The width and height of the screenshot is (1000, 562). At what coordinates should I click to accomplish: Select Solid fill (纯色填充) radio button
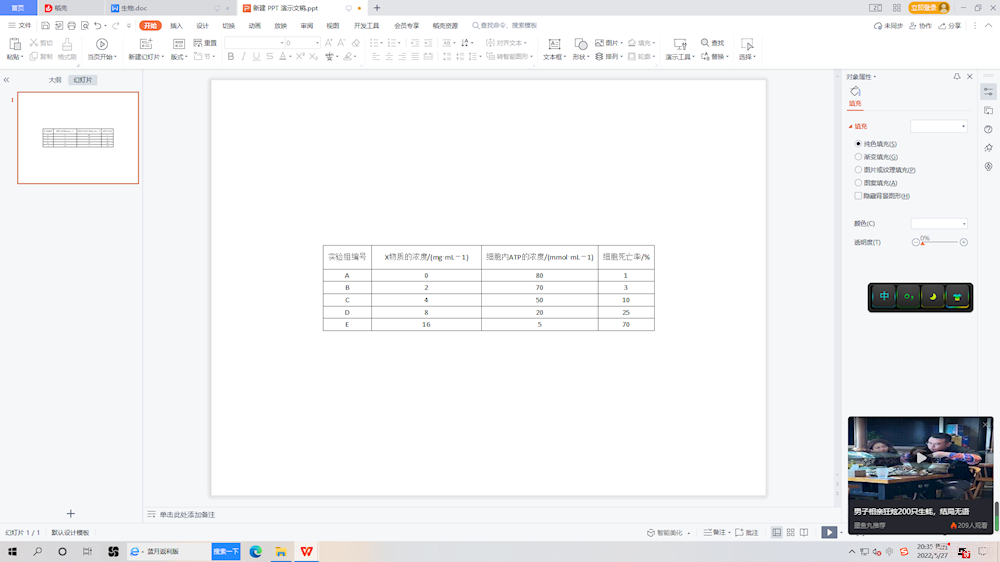[858, 144]
